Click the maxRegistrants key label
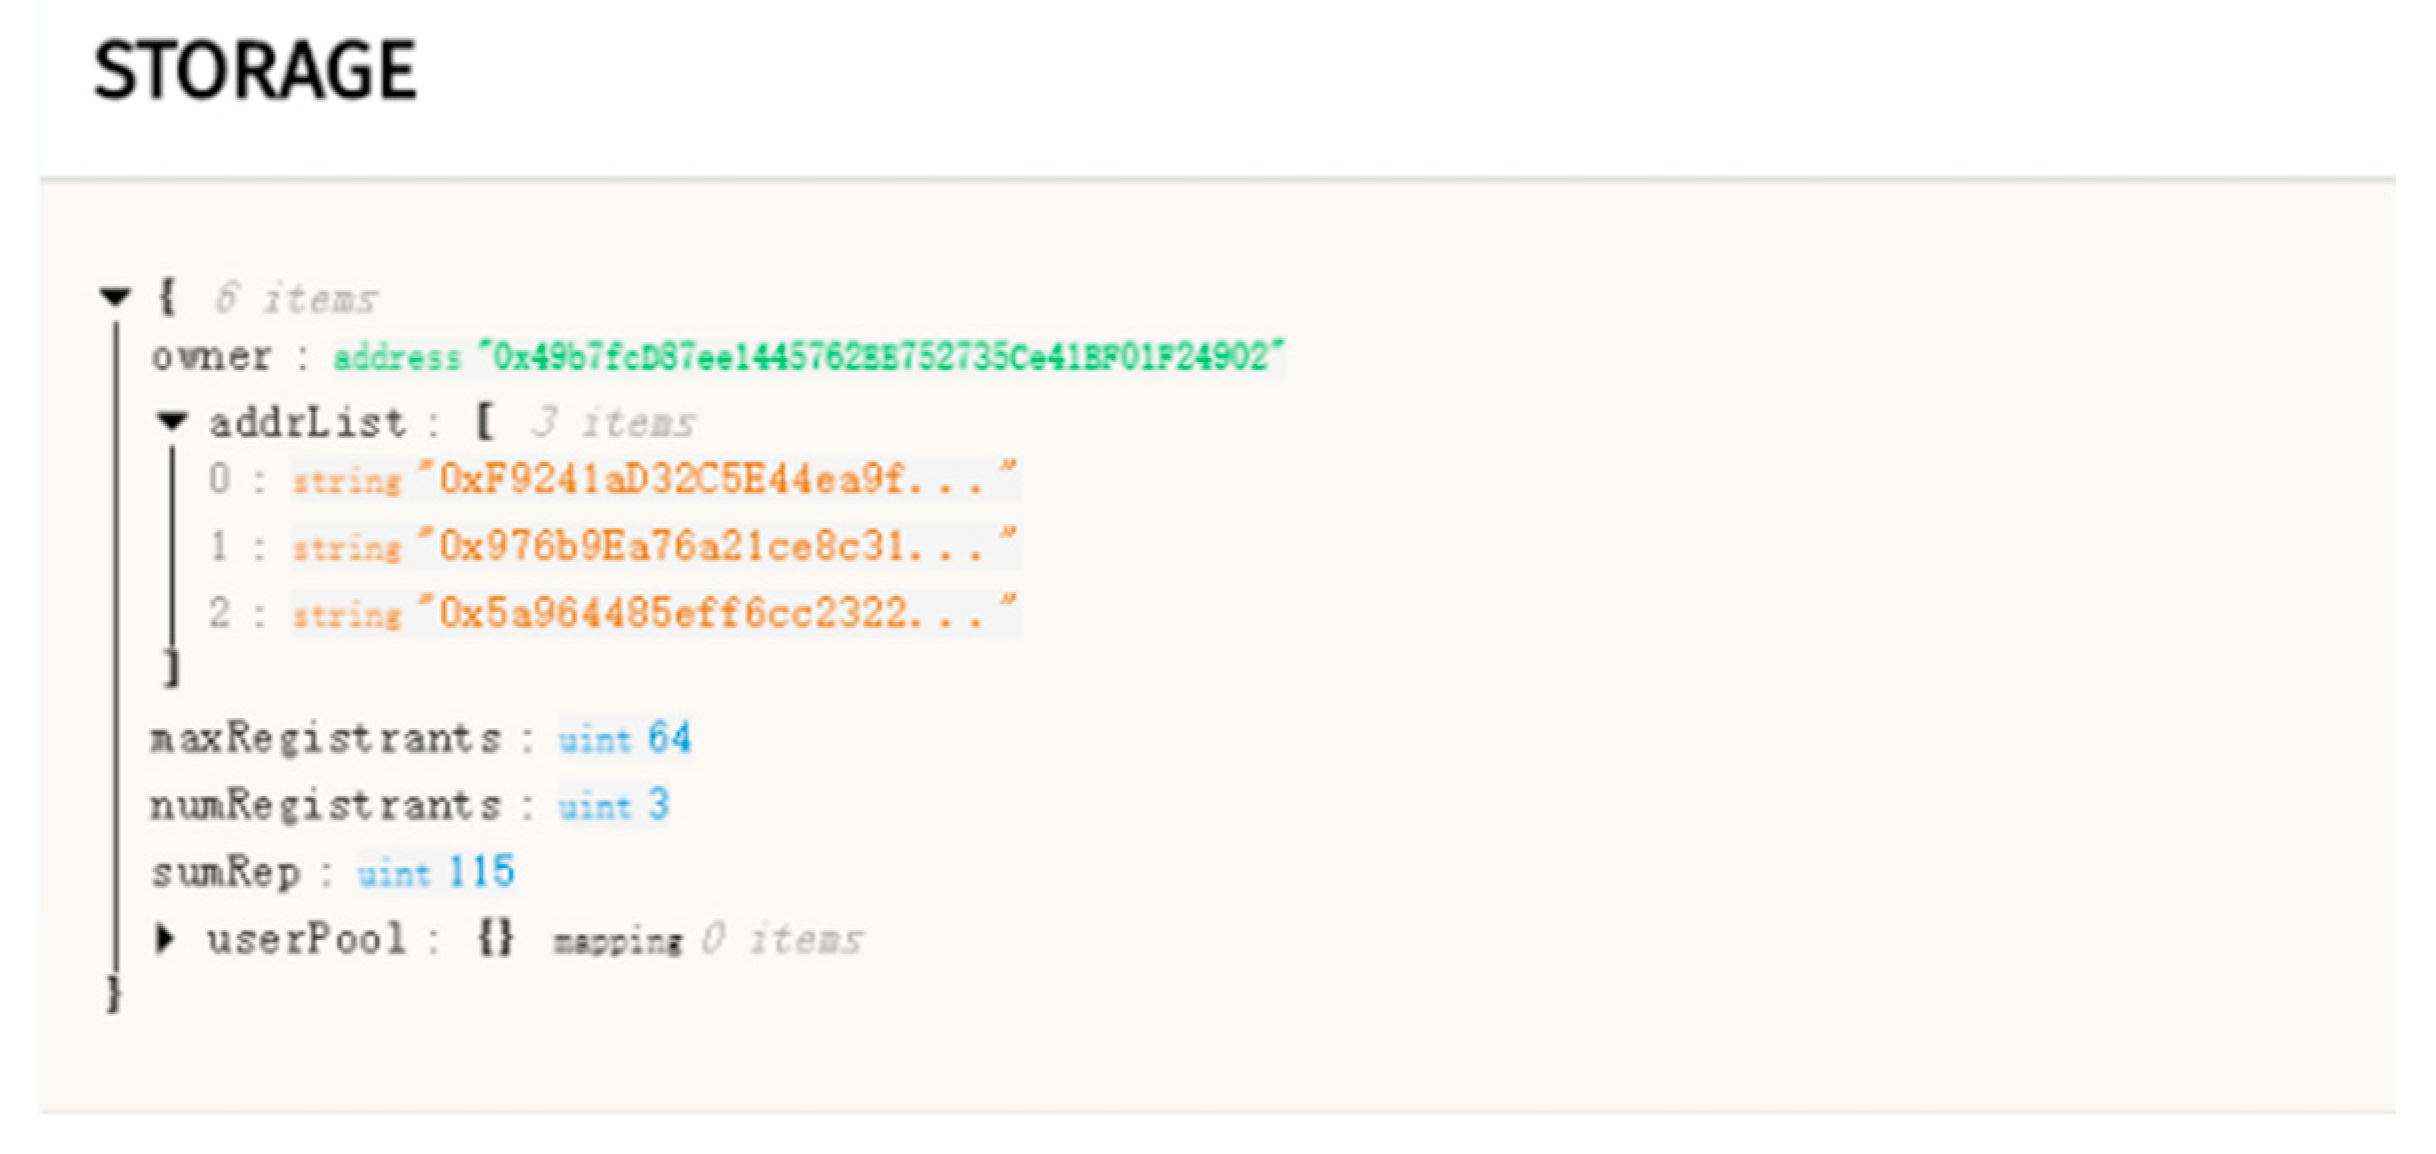Viewport: 2436px width, 1154px height. (326, 739)
